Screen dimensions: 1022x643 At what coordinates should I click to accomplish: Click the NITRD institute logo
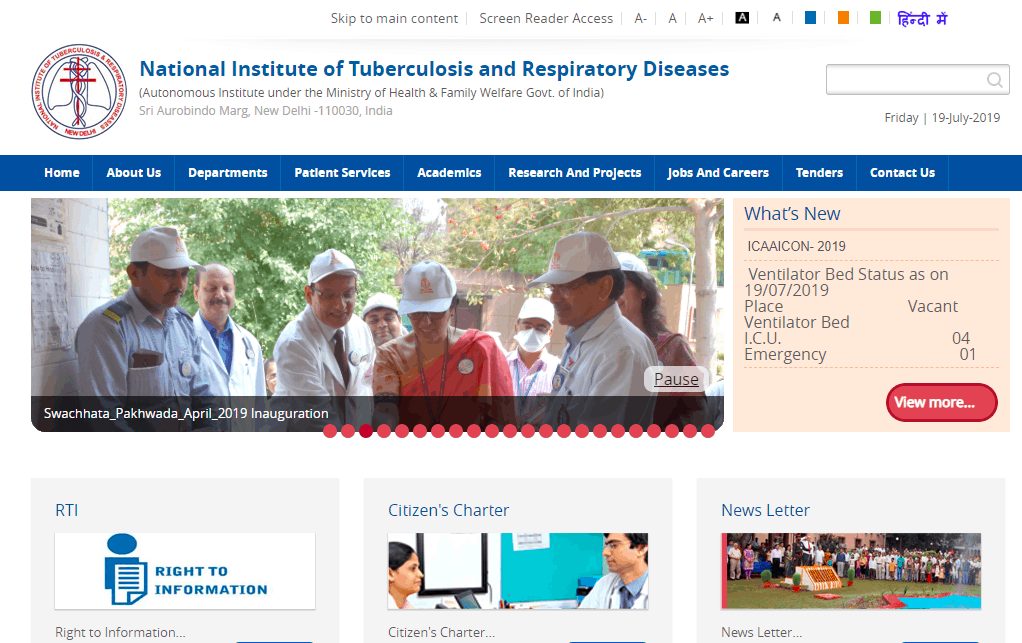tap(79, 91)
